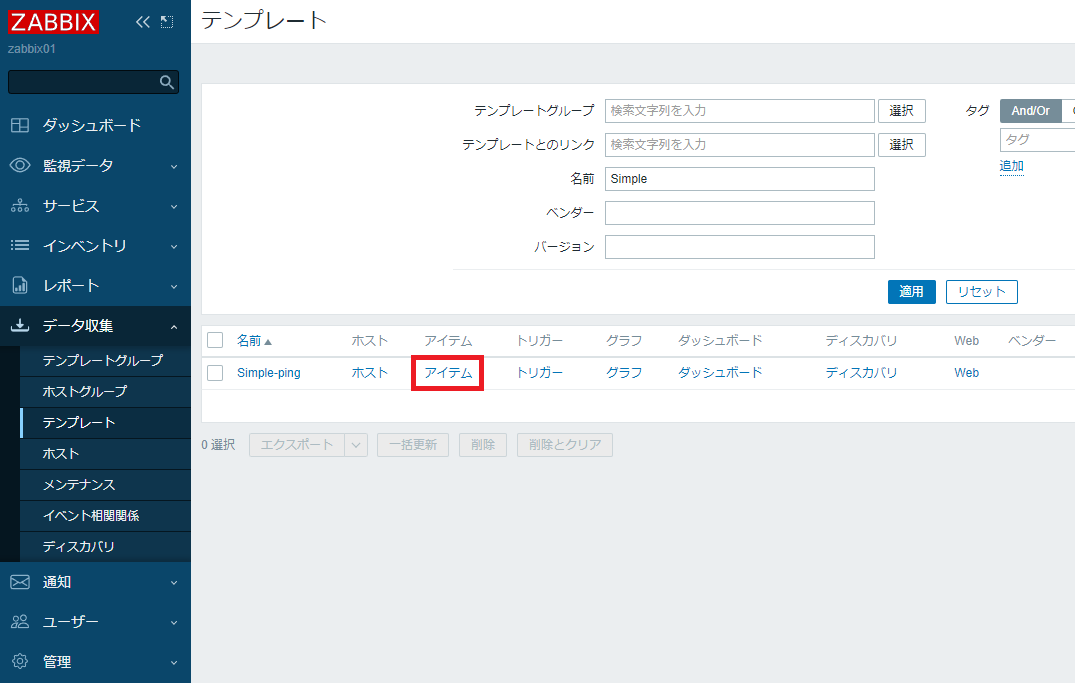Image resolution: width=1075 pixels, height=683 pixels.
Task: Collapse the sidebar with the double-chevron icon
Action: [x=142, y=21]
